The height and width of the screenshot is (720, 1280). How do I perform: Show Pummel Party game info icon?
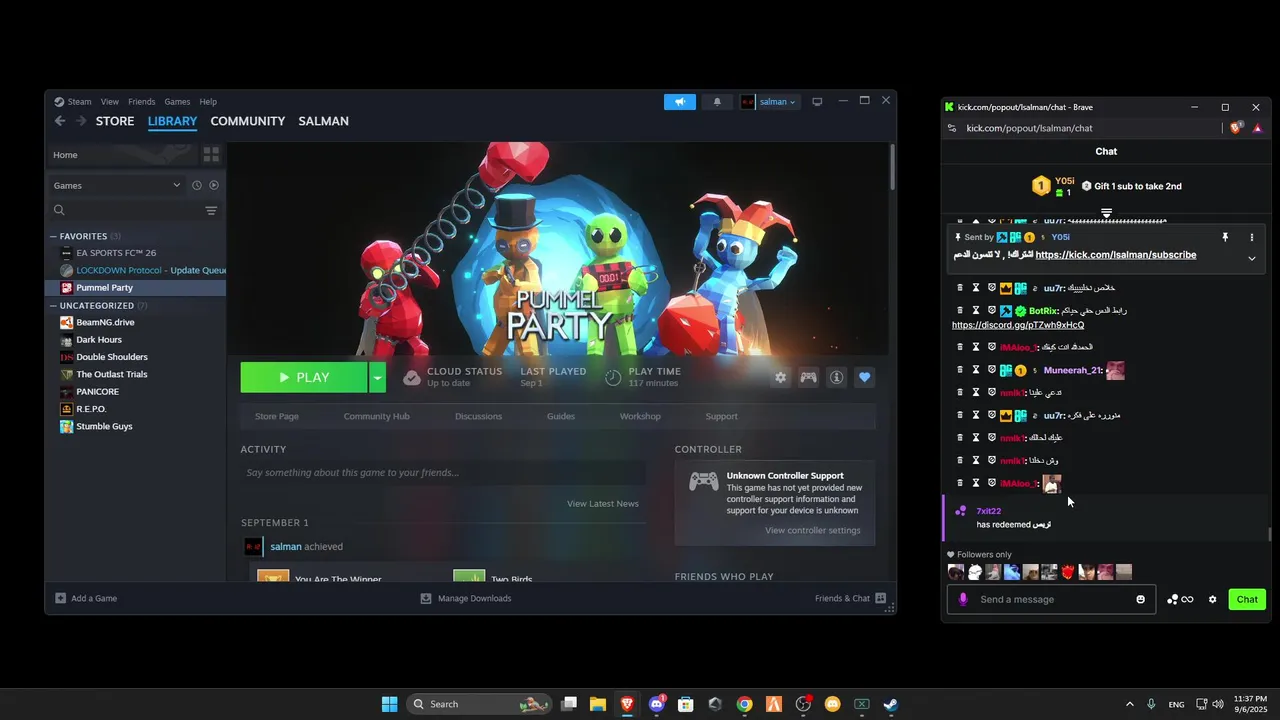click(x=837, y=377)
